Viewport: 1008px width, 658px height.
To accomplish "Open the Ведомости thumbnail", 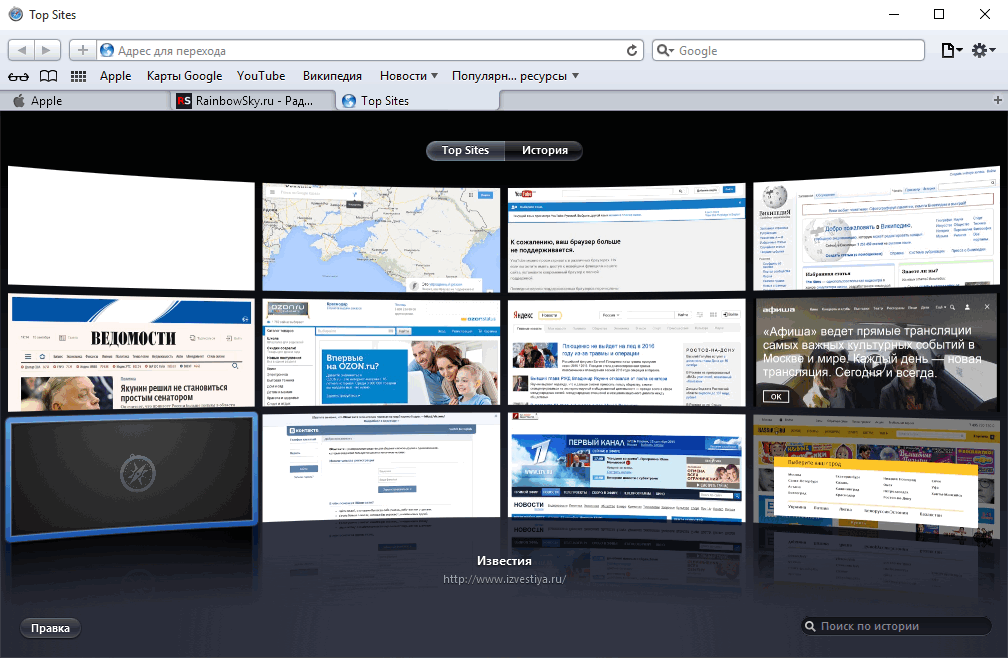I will pyautogui.click(x=131, y=353).
